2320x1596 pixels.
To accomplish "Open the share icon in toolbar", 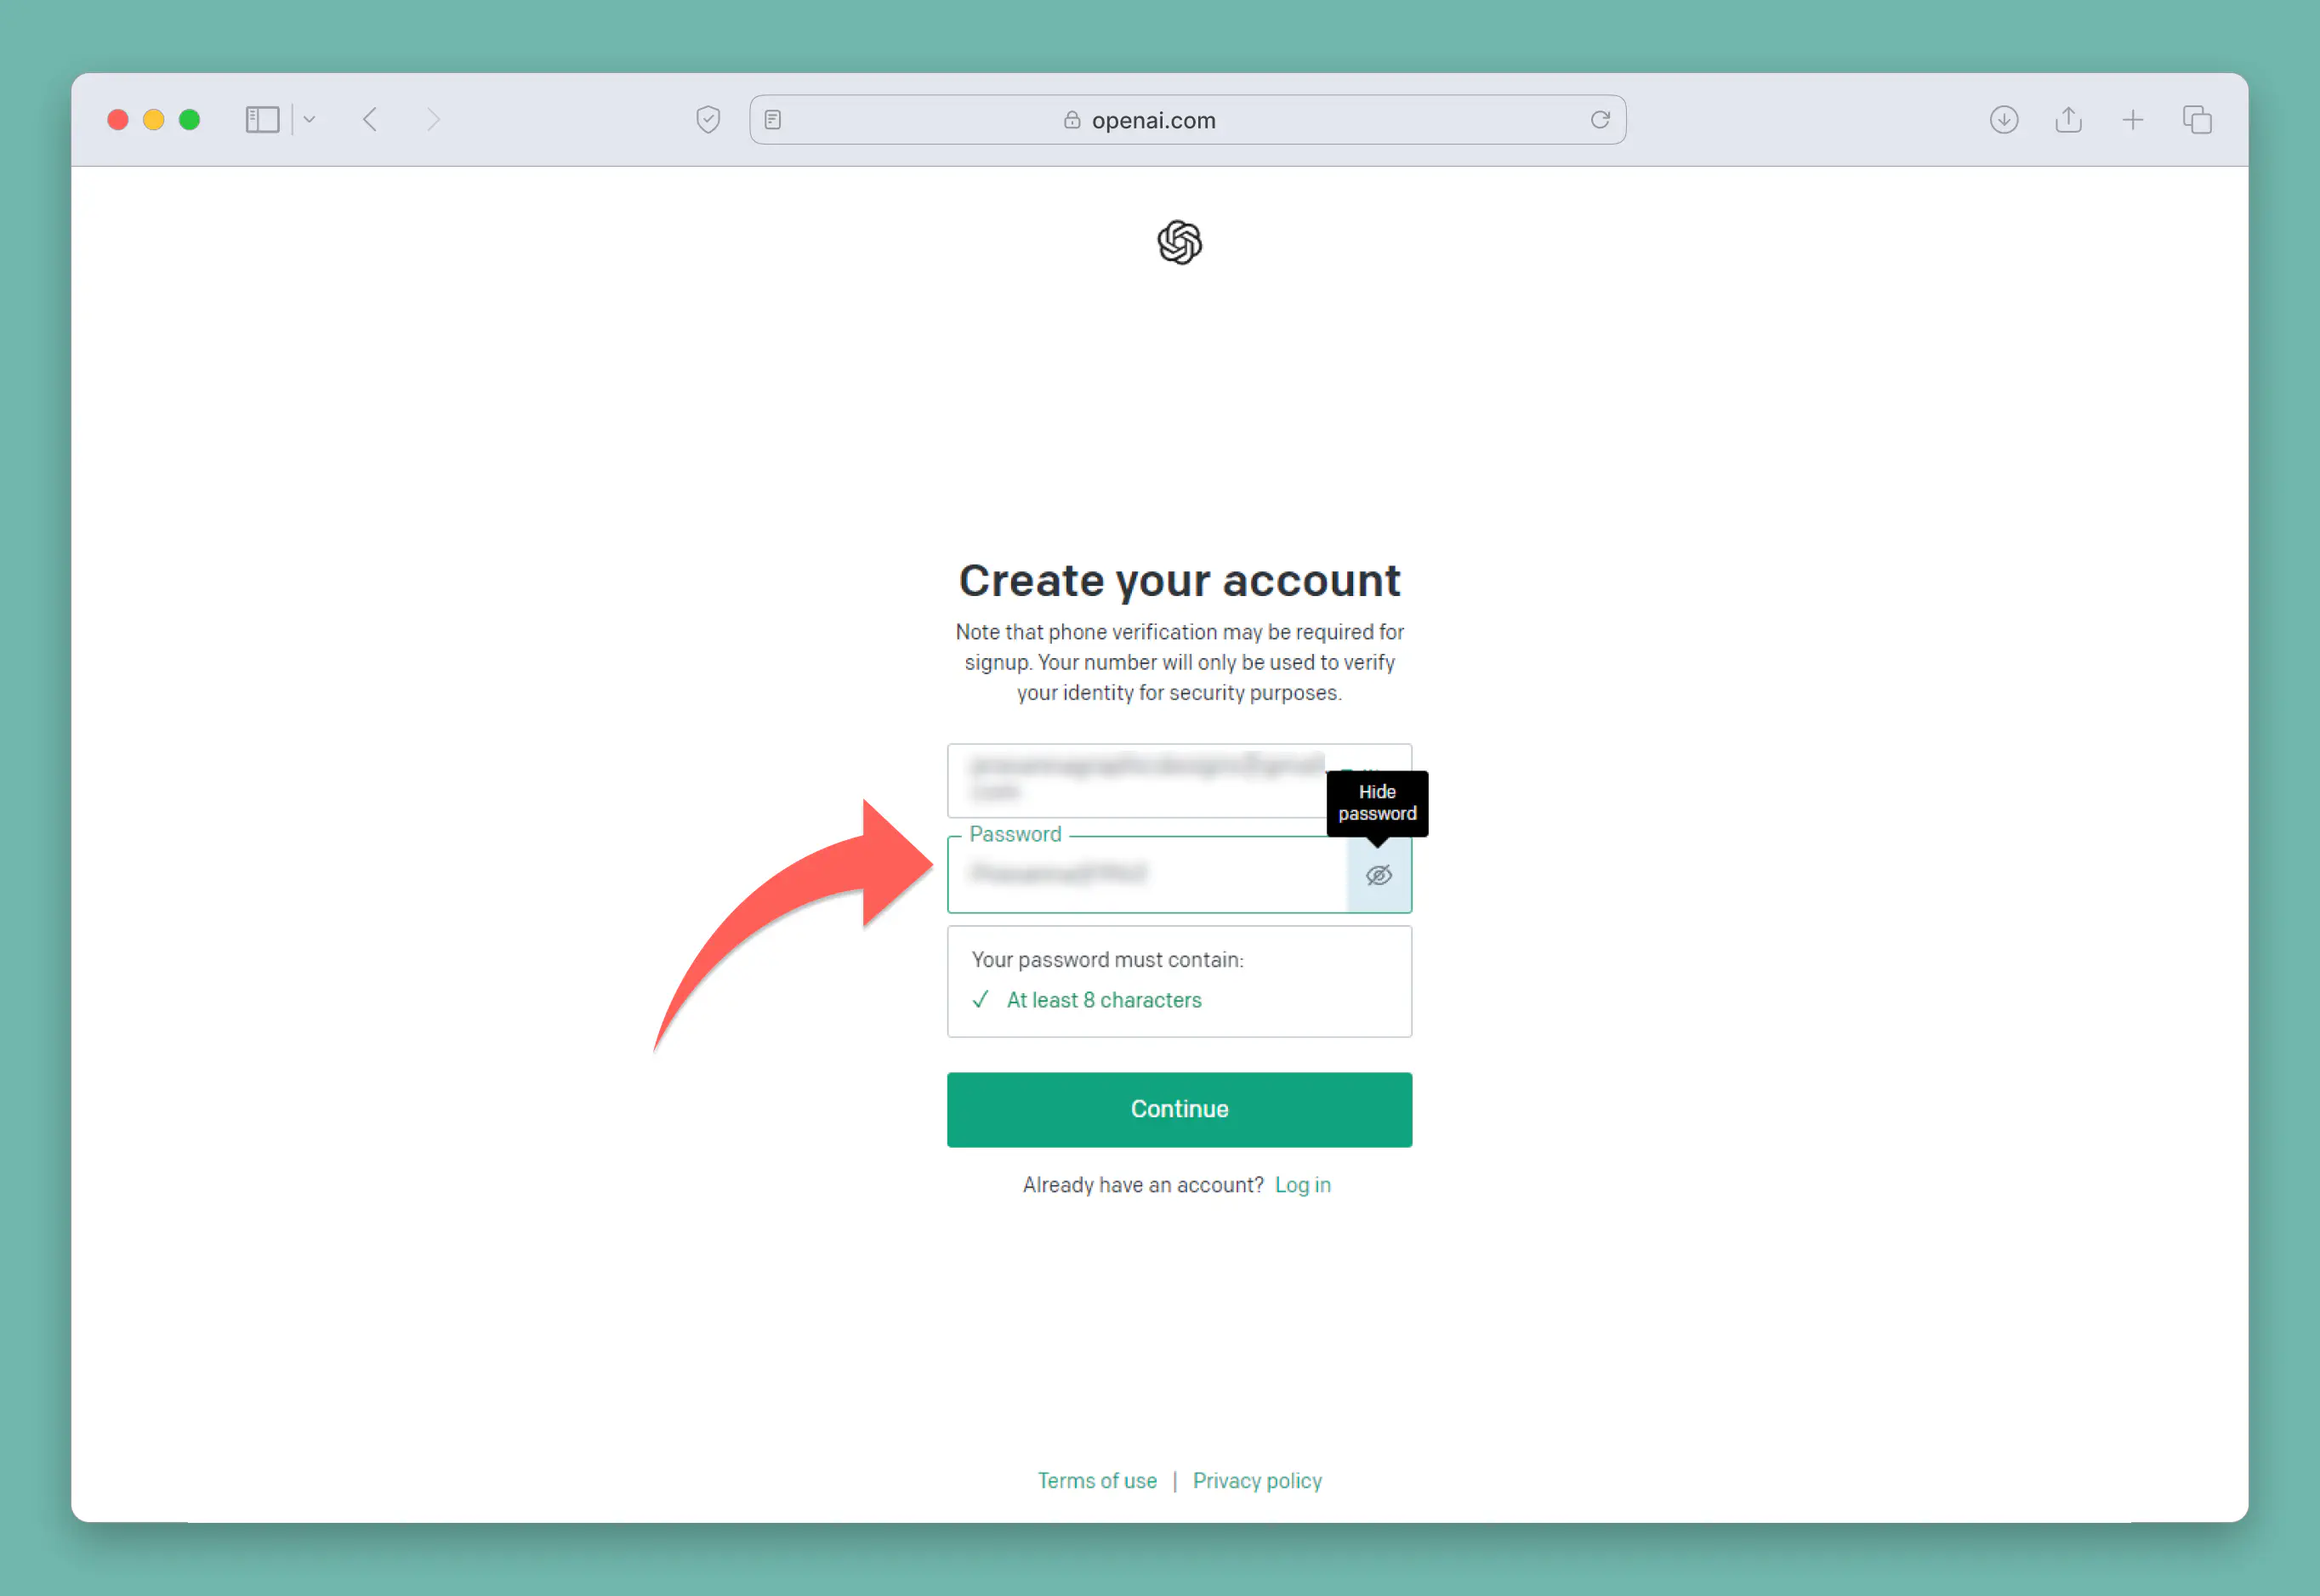I will pyautogui.click(x=2069, y=120).
